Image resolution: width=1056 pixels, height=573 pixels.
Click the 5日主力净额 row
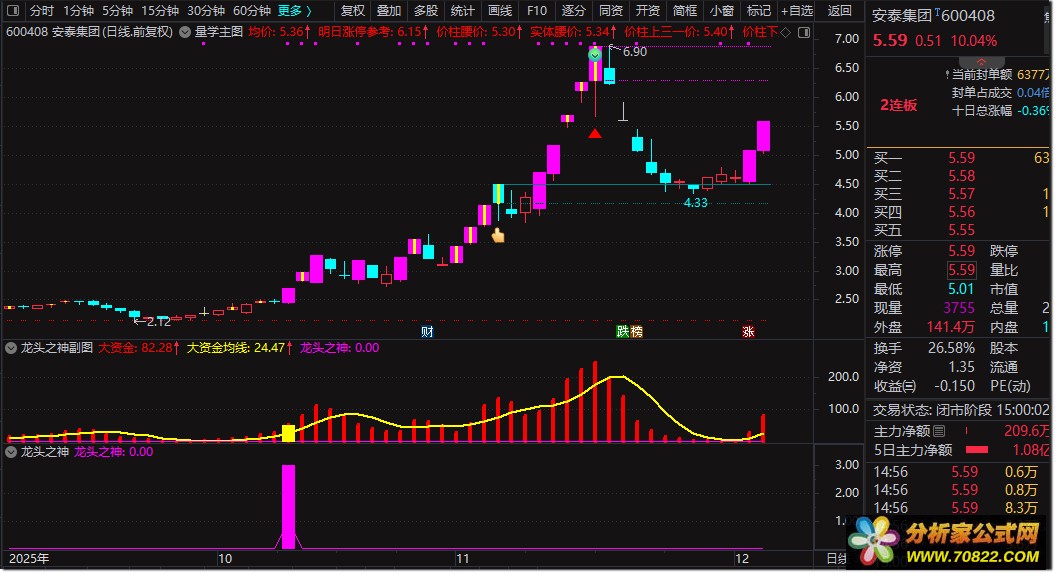pos(959,450)
